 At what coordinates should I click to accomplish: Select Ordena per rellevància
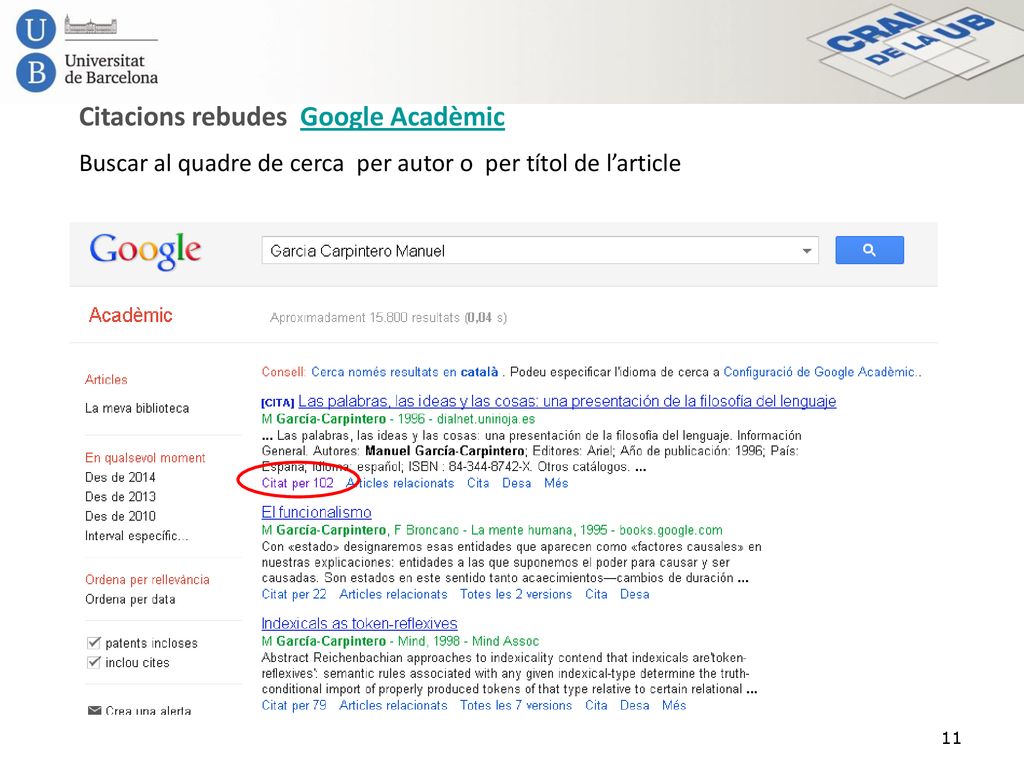148,579
